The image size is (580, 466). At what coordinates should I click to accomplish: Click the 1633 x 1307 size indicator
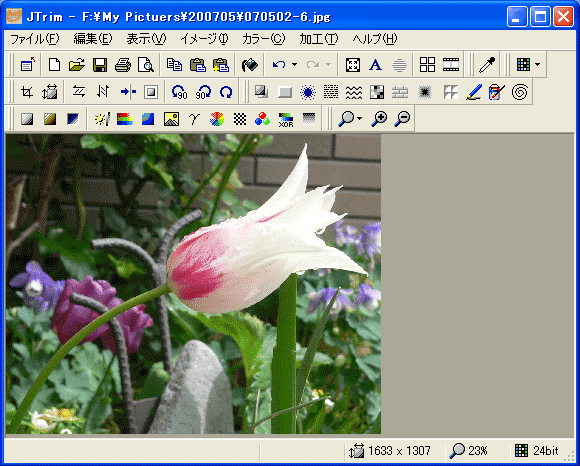click(x=390, y=451)
